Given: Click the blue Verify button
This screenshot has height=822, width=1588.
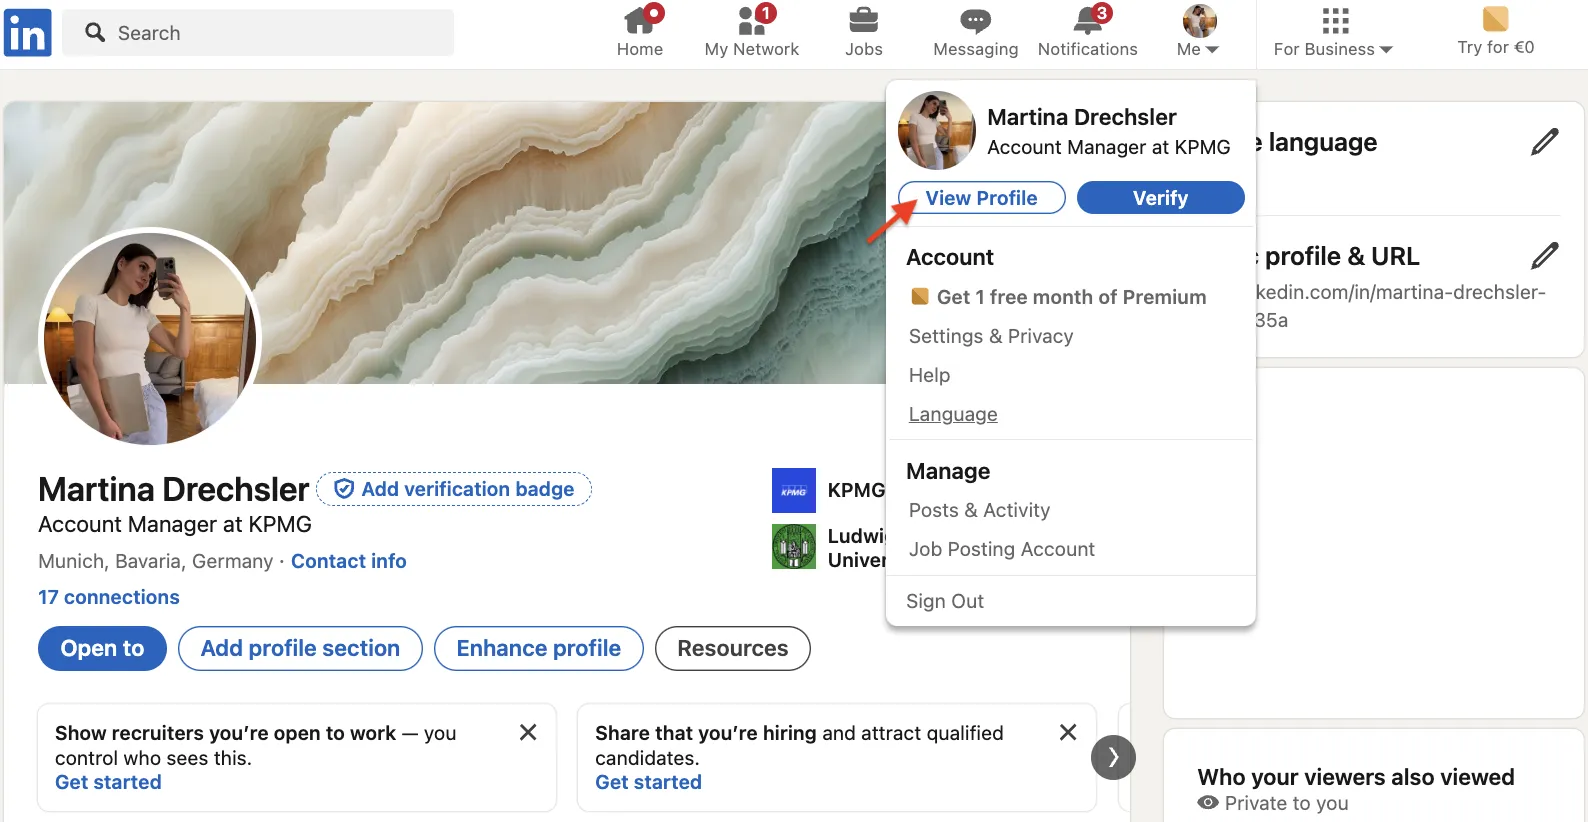Looking at the screenshot, I should (1160, 198).
